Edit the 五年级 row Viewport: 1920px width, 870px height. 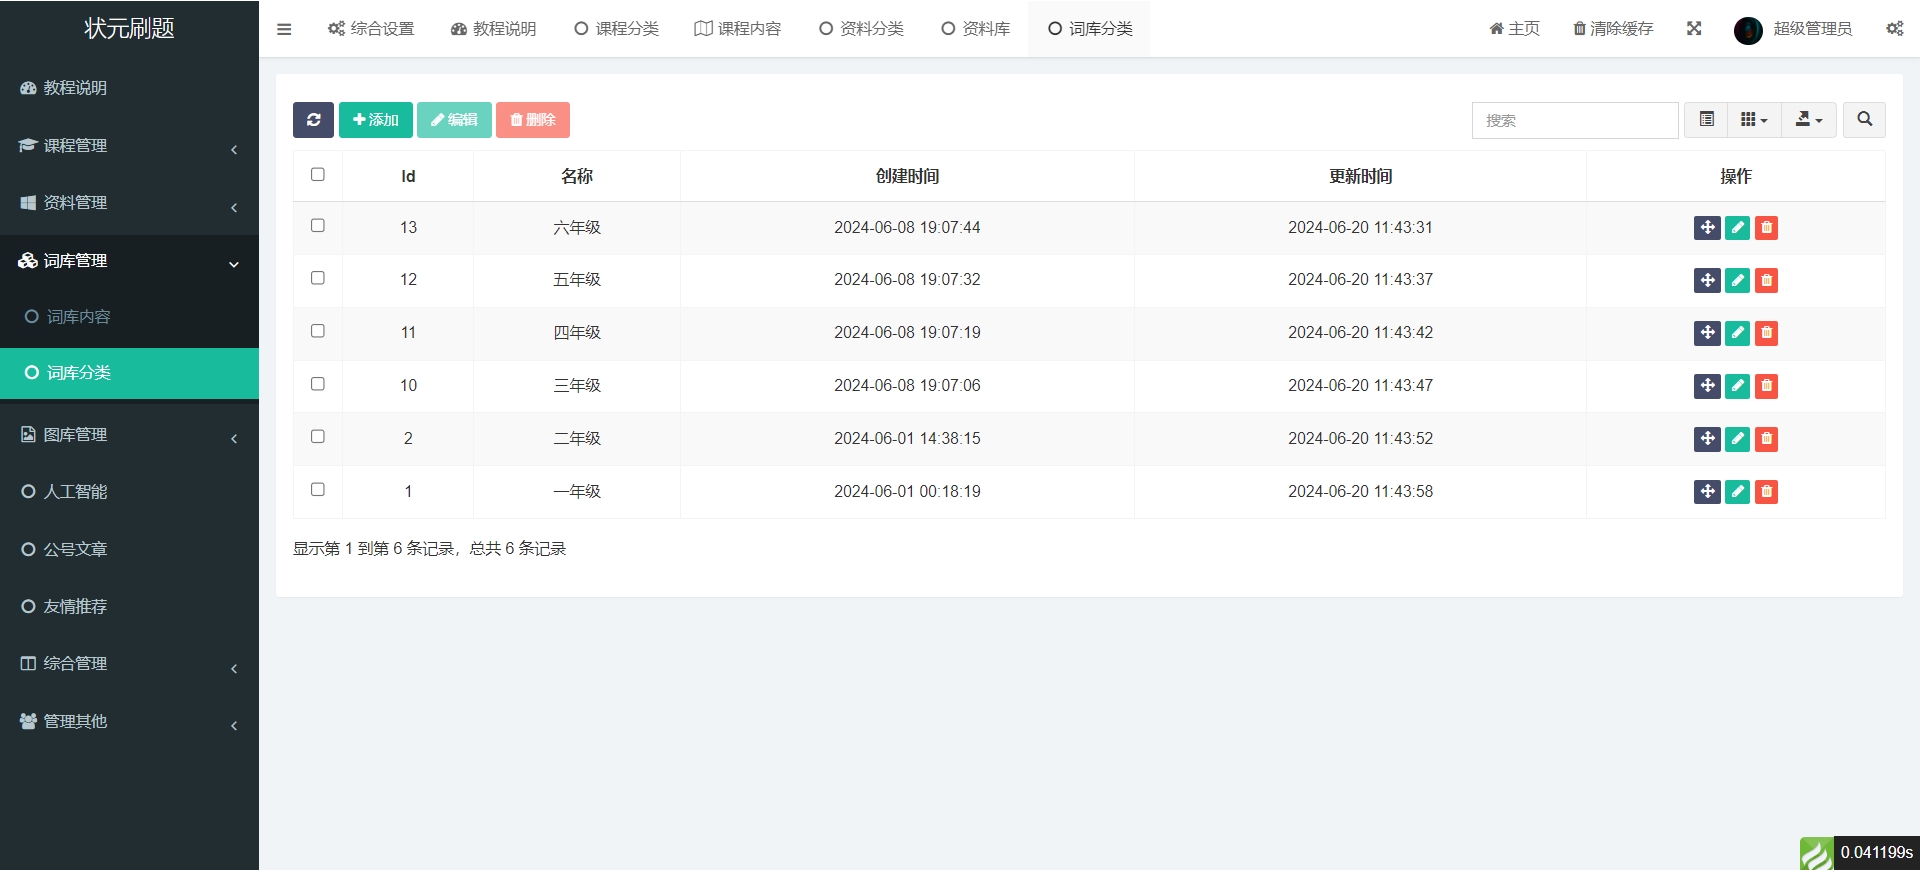click(x=1738, y=281)
